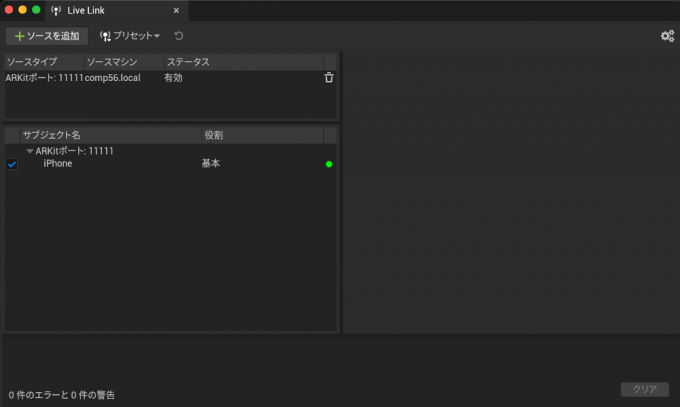Viewport: 680px width, 407px height.
Task: Collapse the ARKitポート: 11111 subject group
Action: click(30, 151)
